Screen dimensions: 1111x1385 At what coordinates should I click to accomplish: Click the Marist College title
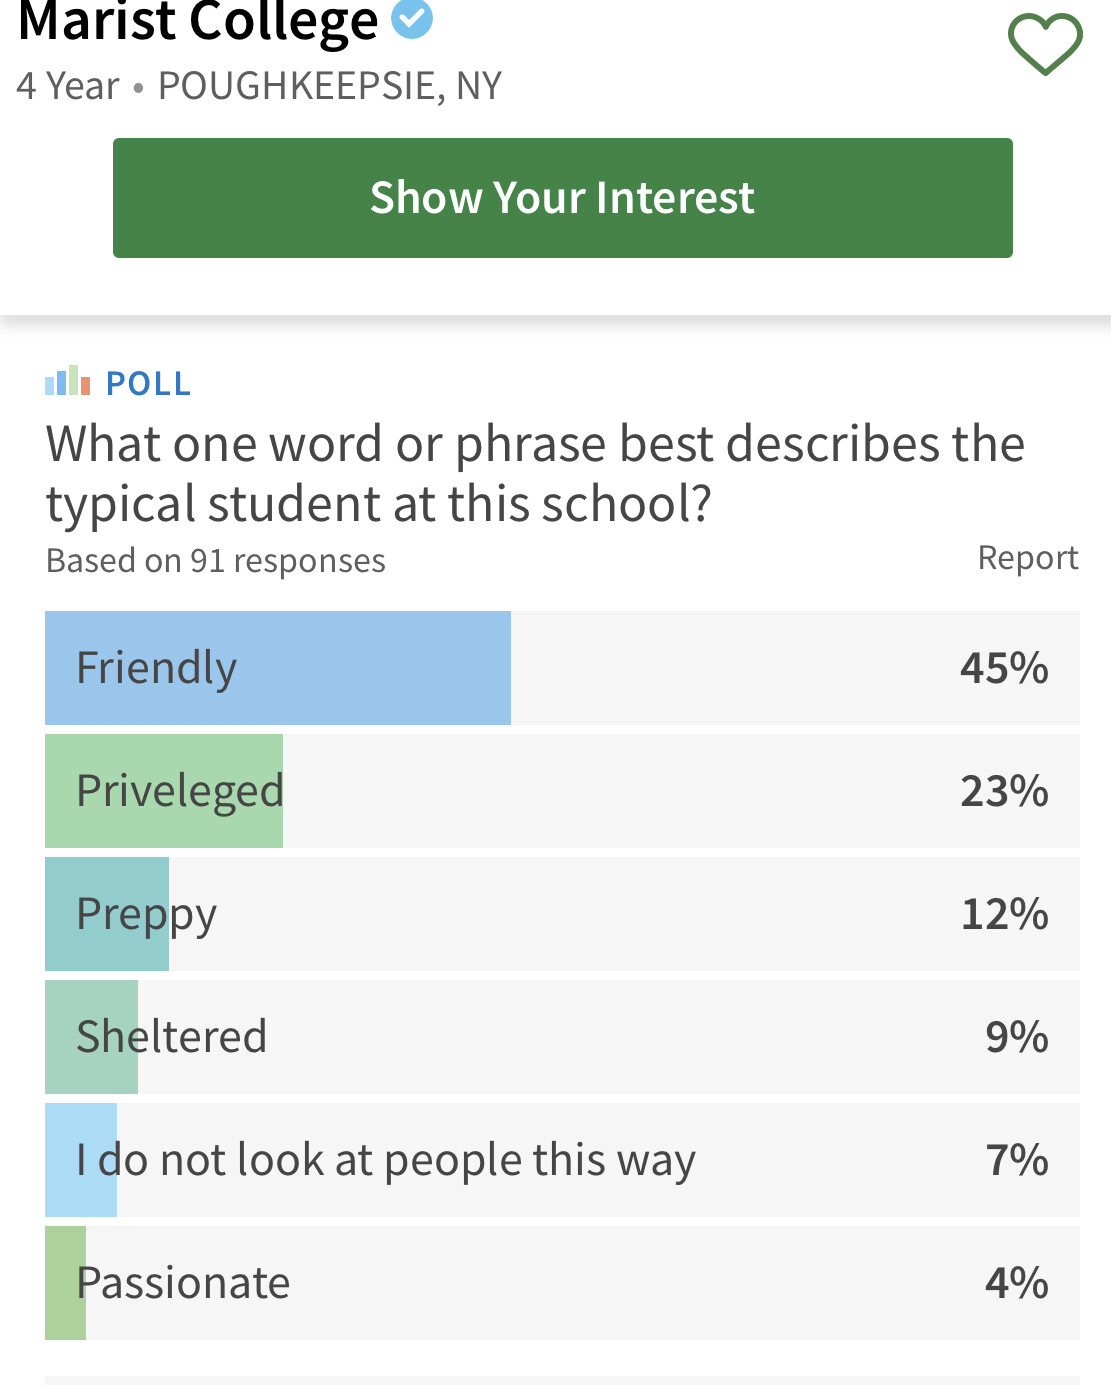click(x=198, y=22)
